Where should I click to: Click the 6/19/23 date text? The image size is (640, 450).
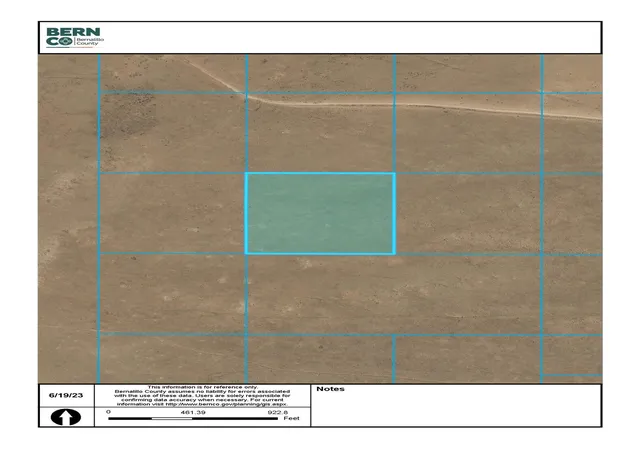tap(66, 395)
